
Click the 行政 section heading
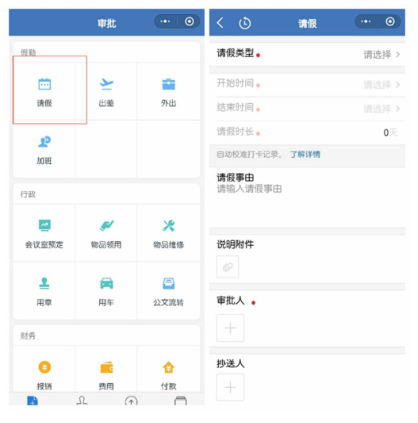(28, 194)
